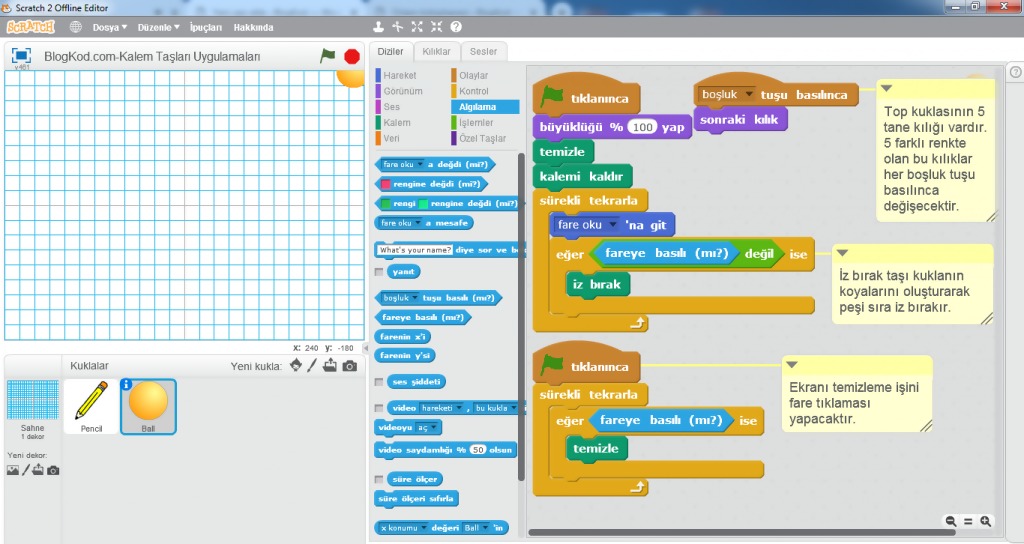The height and width of the screenshot is (544, 1024).
Task: Choose new backdrop from library
Action: (12, 470)
